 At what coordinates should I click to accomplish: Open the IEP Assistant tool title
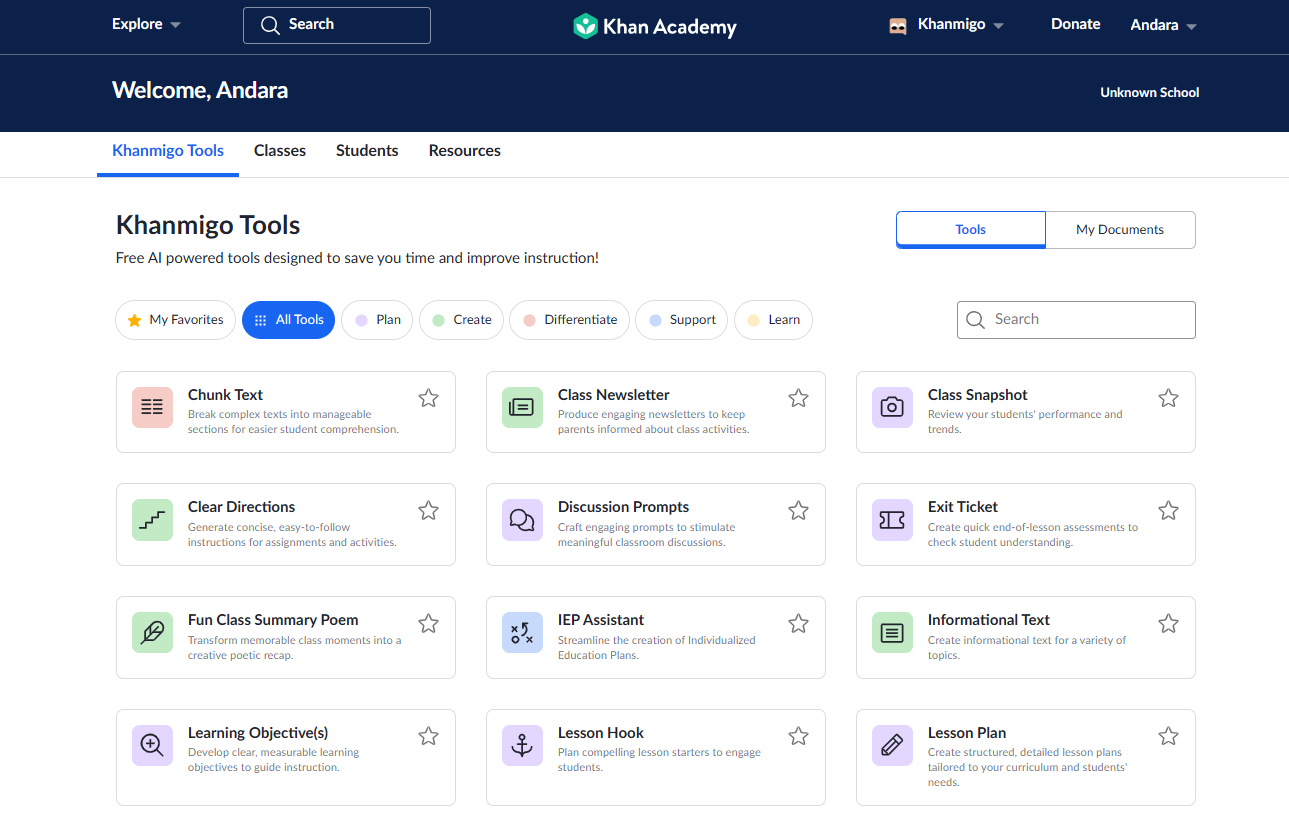(601, 620)
